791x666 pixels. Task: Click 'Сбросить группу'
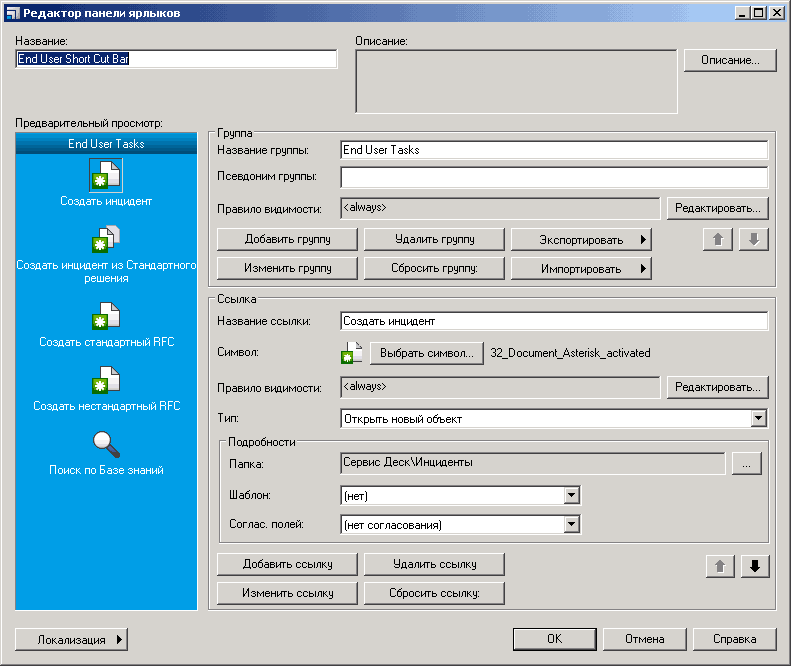434,268
